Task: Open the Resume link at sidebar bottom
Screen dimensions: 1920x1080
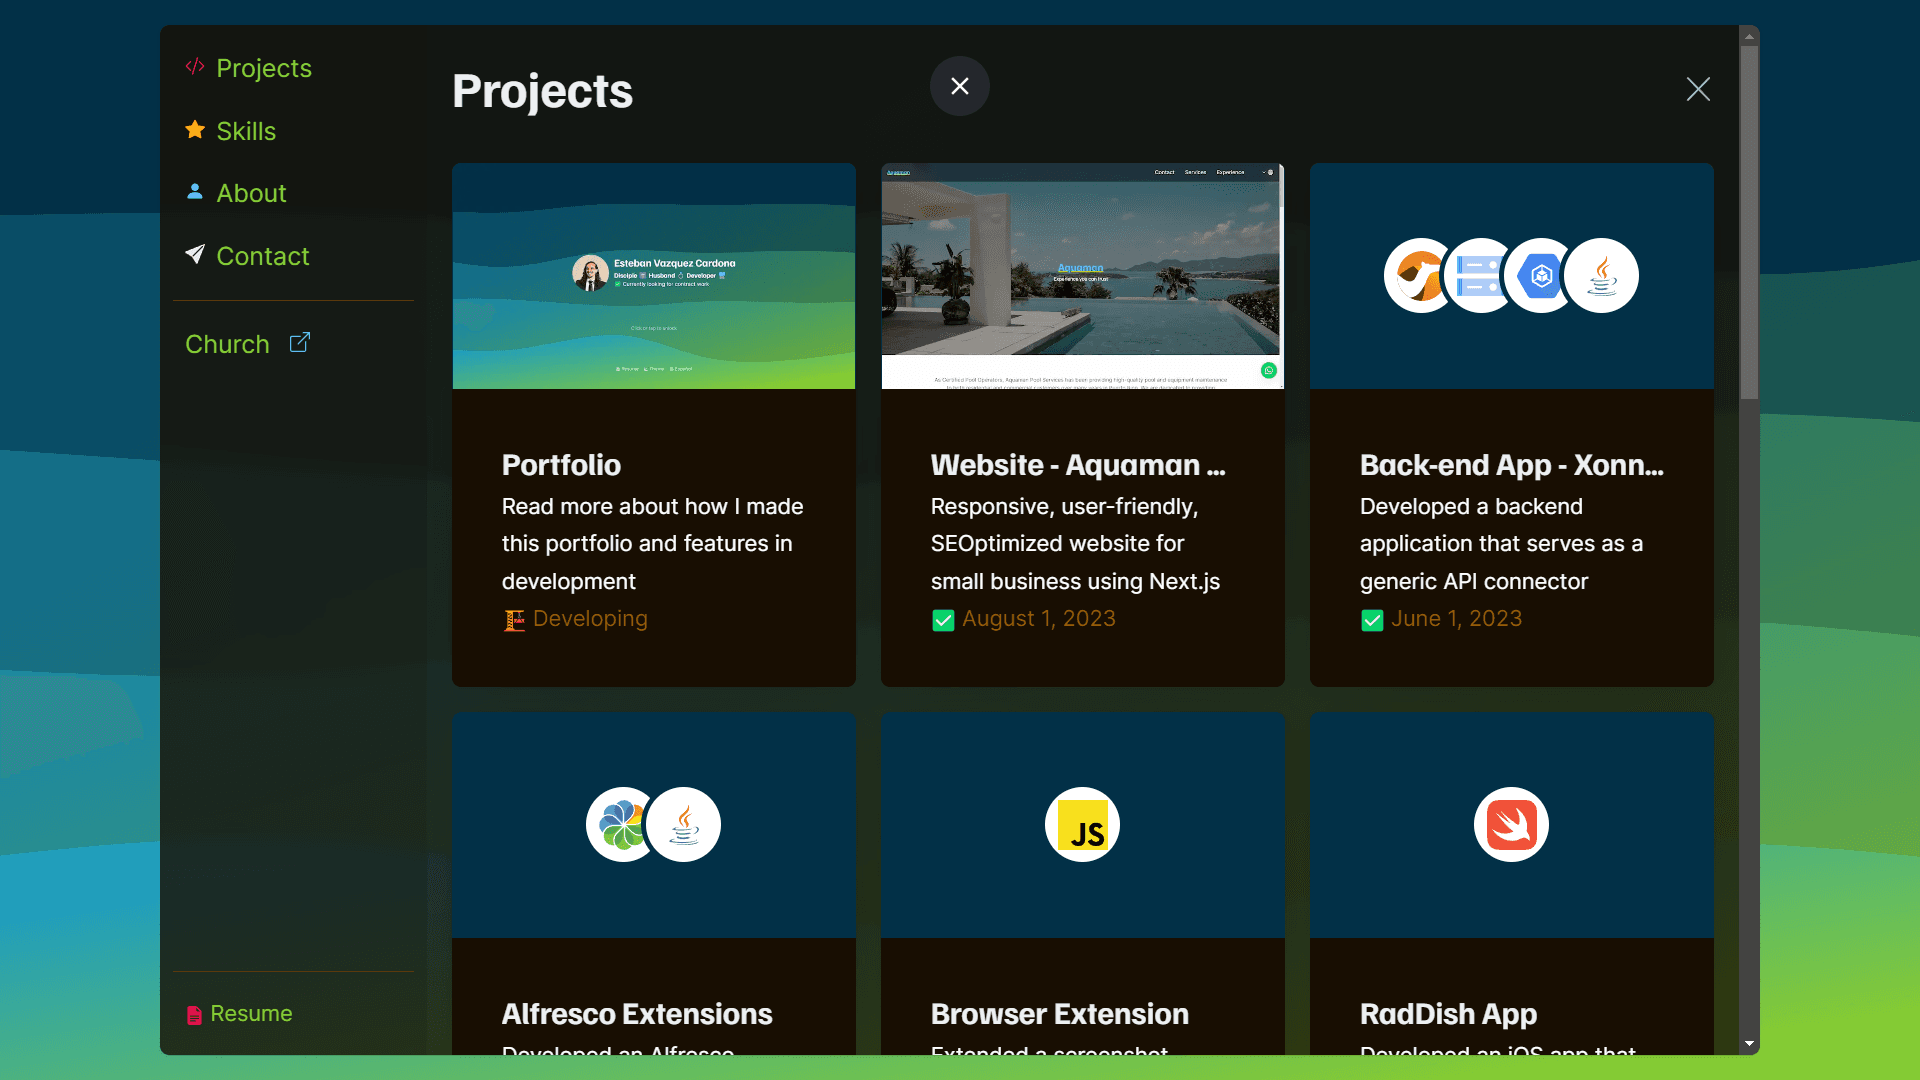Action: click(251, 1013)
